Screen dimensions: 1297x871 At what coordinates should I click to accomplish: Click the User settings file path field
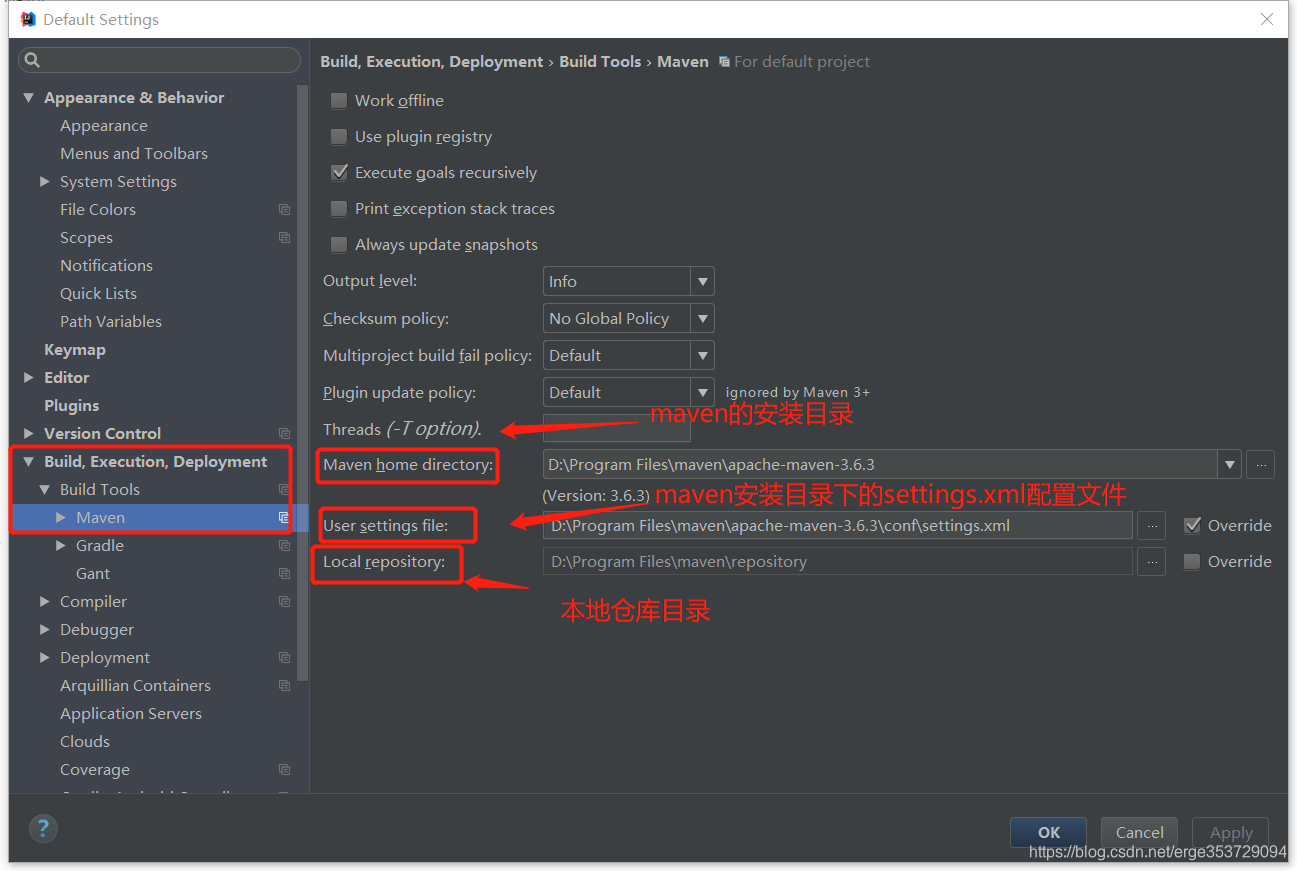pos(838,525)
